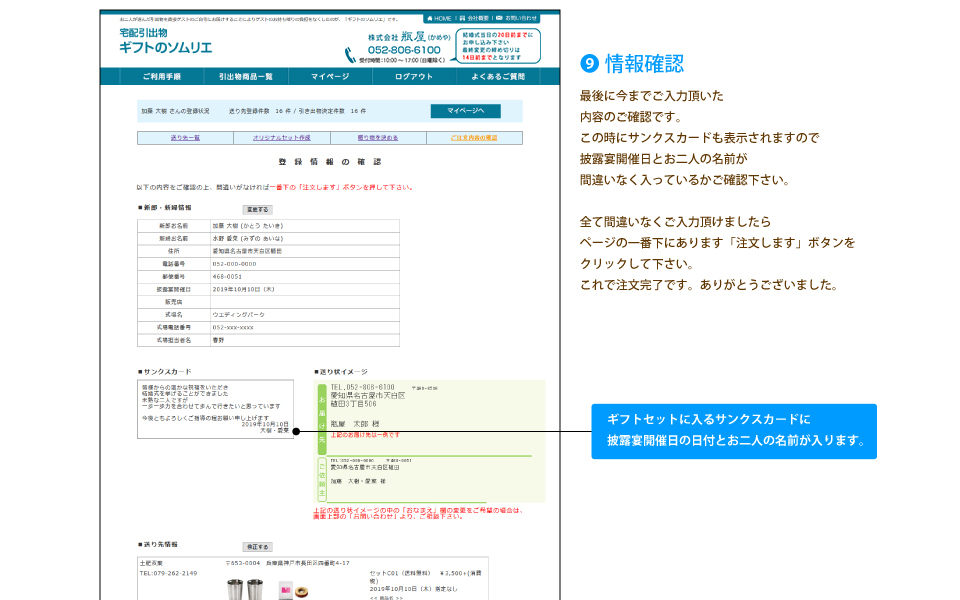The image size is (960, 600).
Task: Click the thank-you card message box
Action: pos(215,408)
